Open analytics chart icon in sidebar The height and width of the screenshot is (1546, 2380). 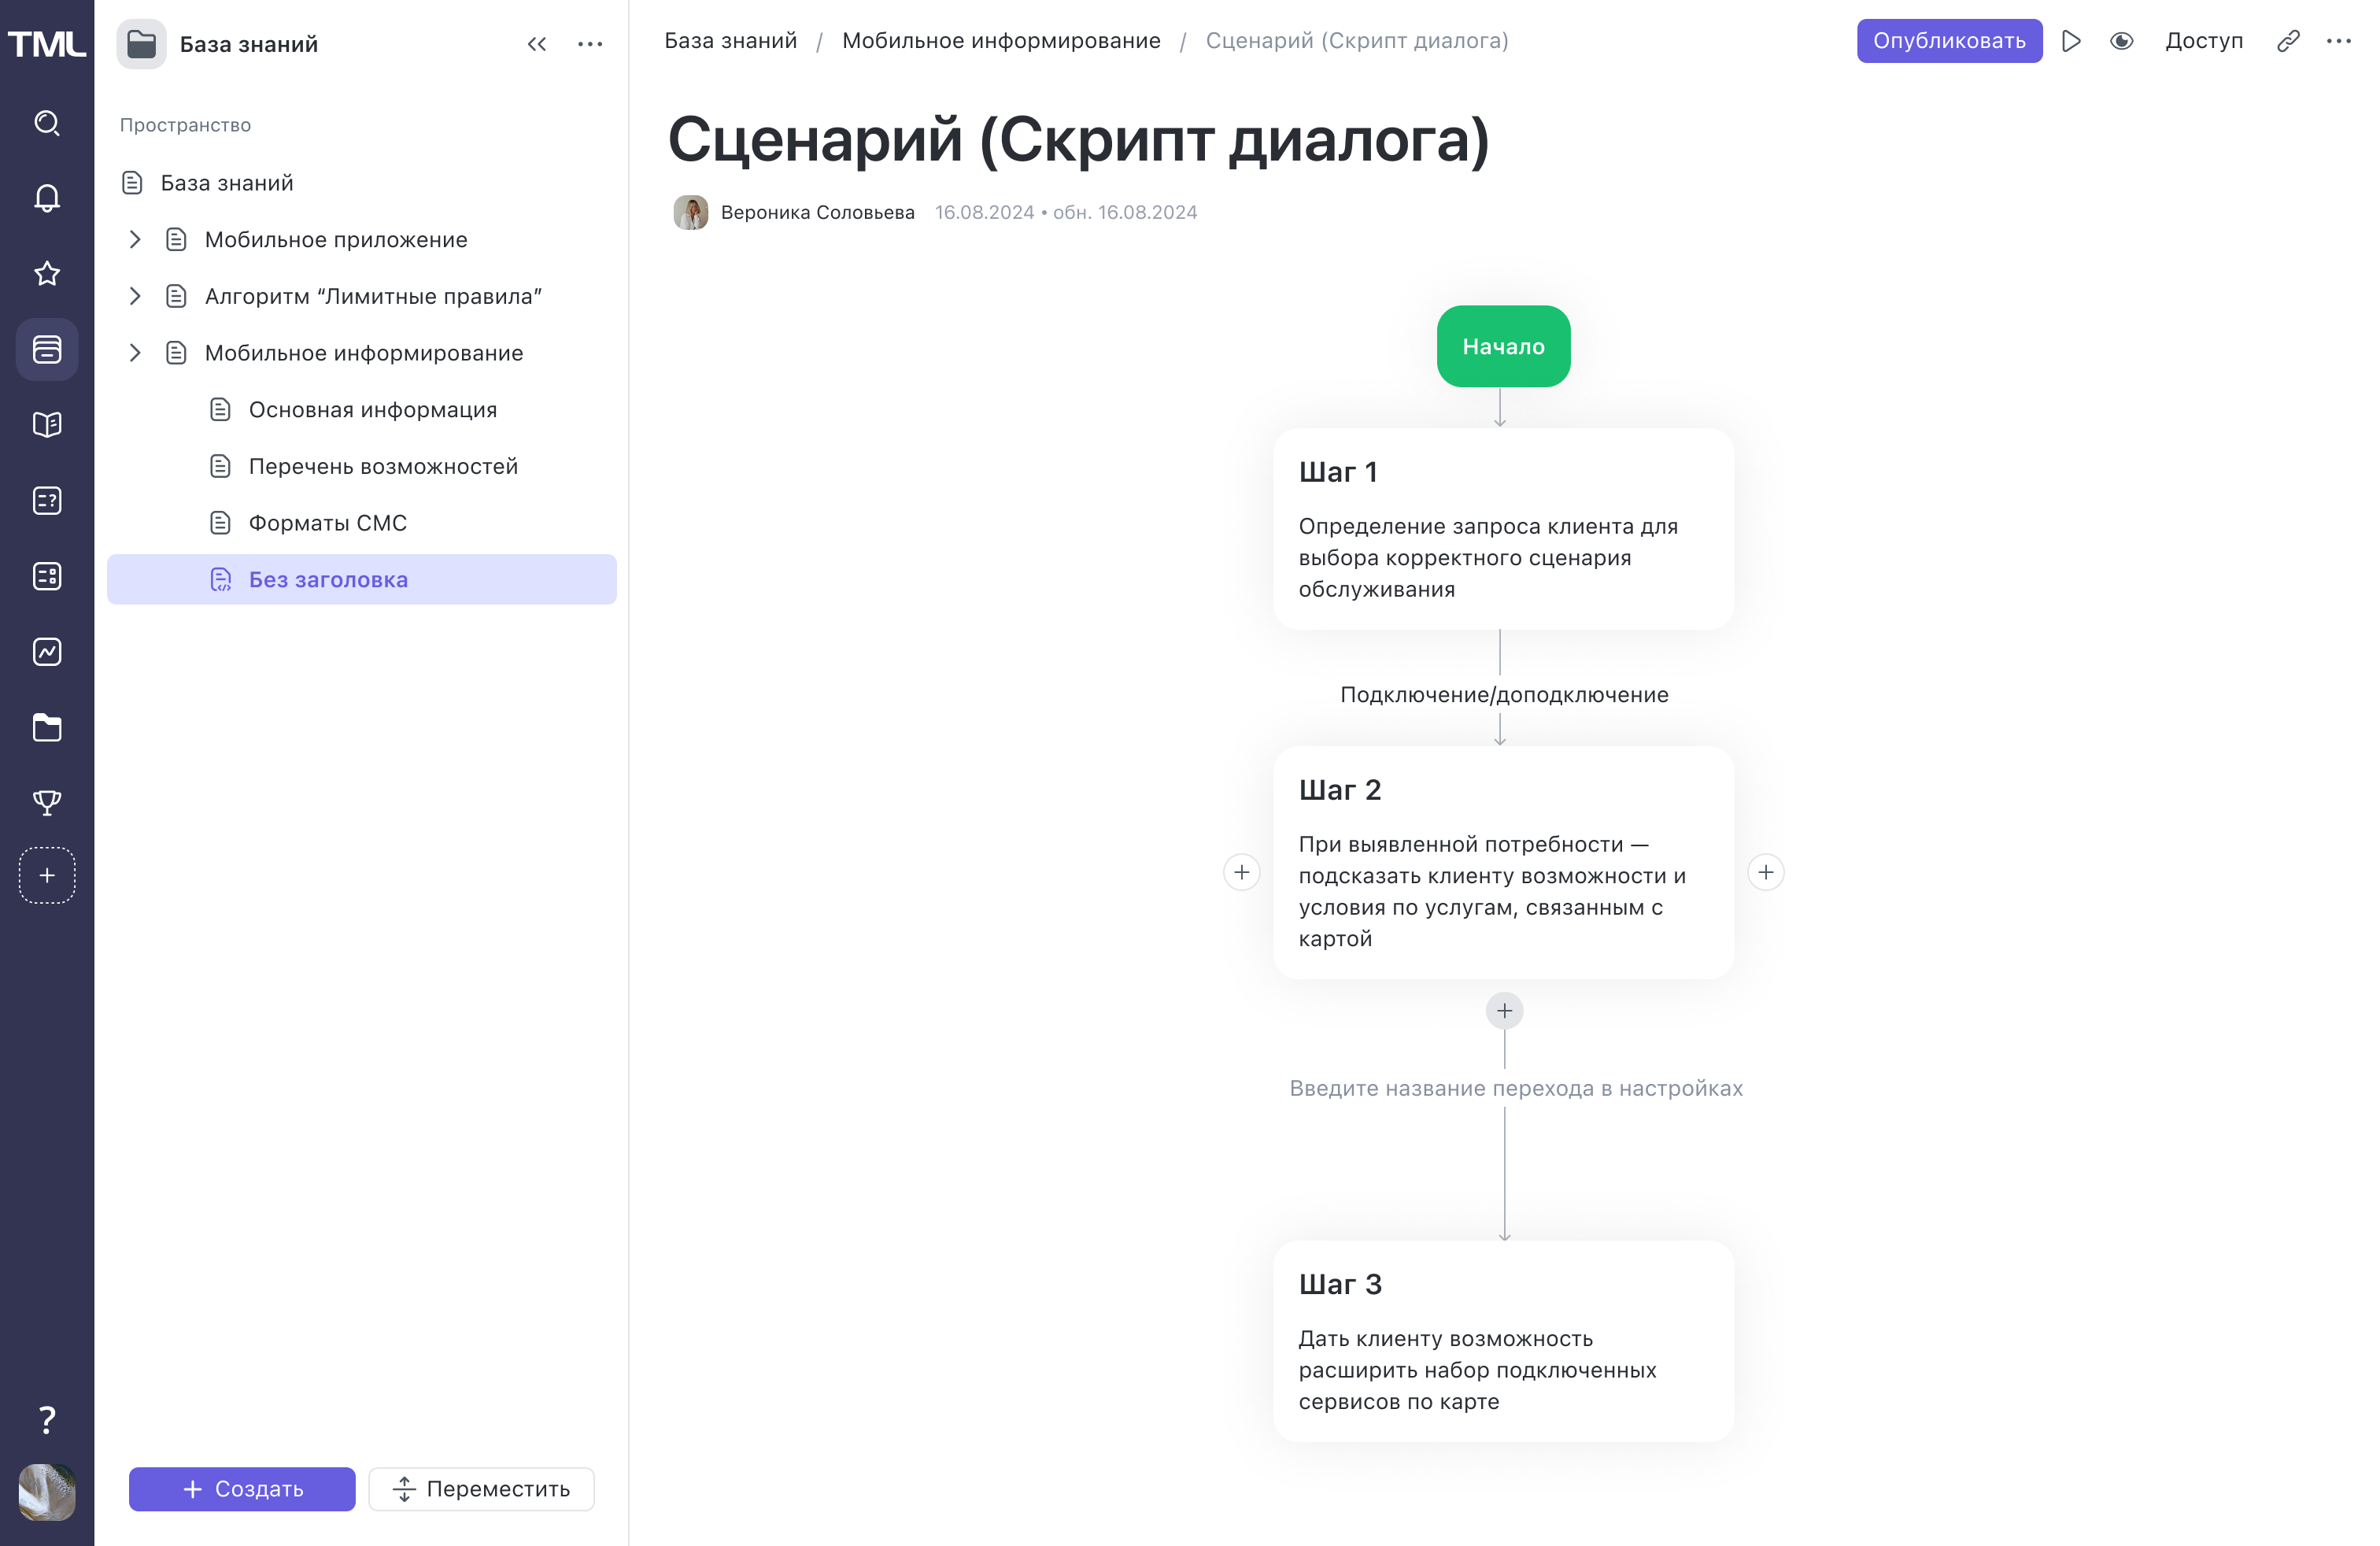47,651
